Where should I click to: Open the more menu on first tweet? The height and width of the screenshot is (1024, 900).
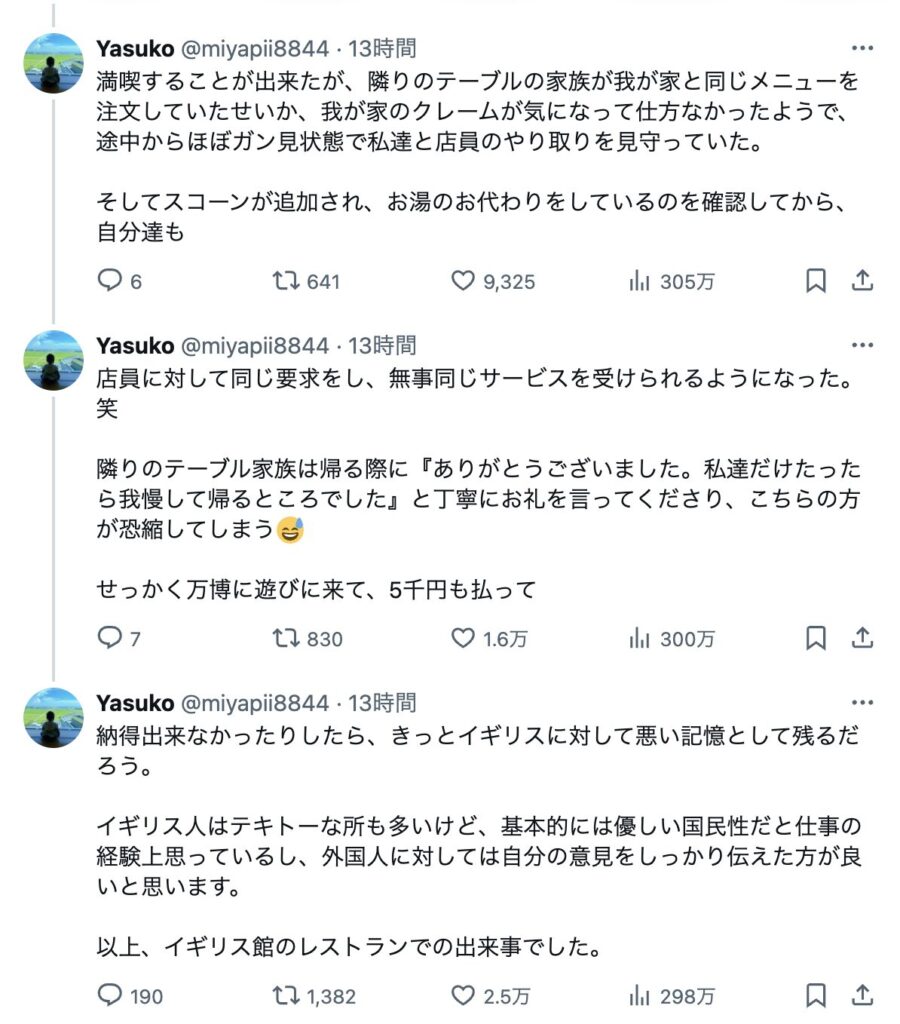pyautogui.click(x=861, y=48)
